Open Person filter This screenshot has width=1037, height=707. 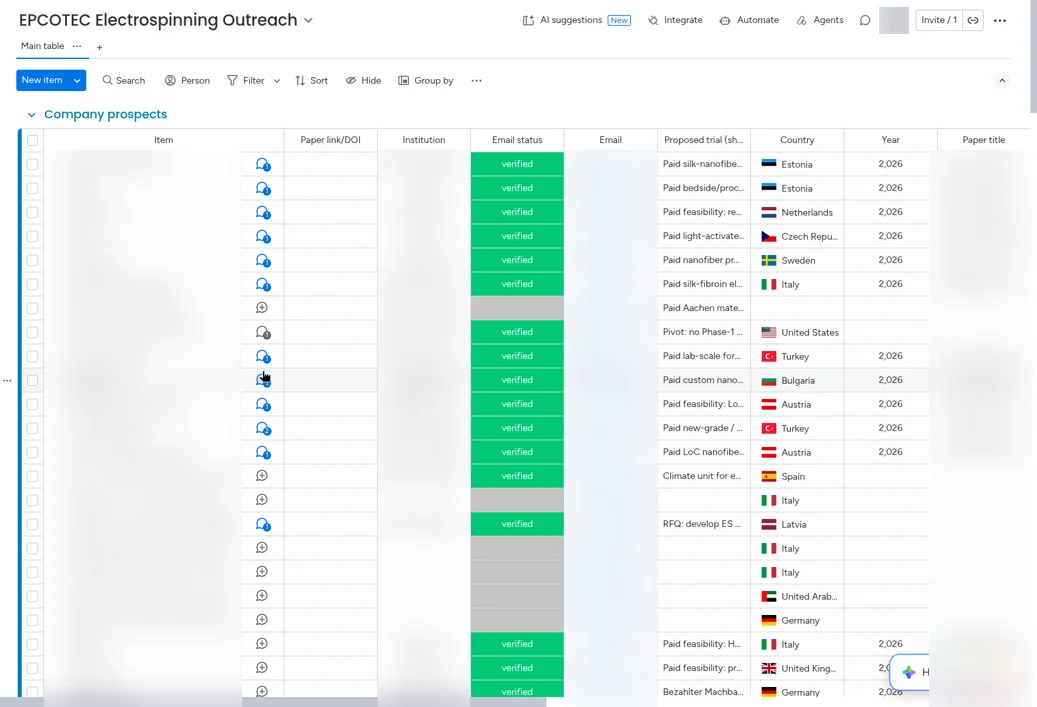pyautogui.click(x=187, y=81)
